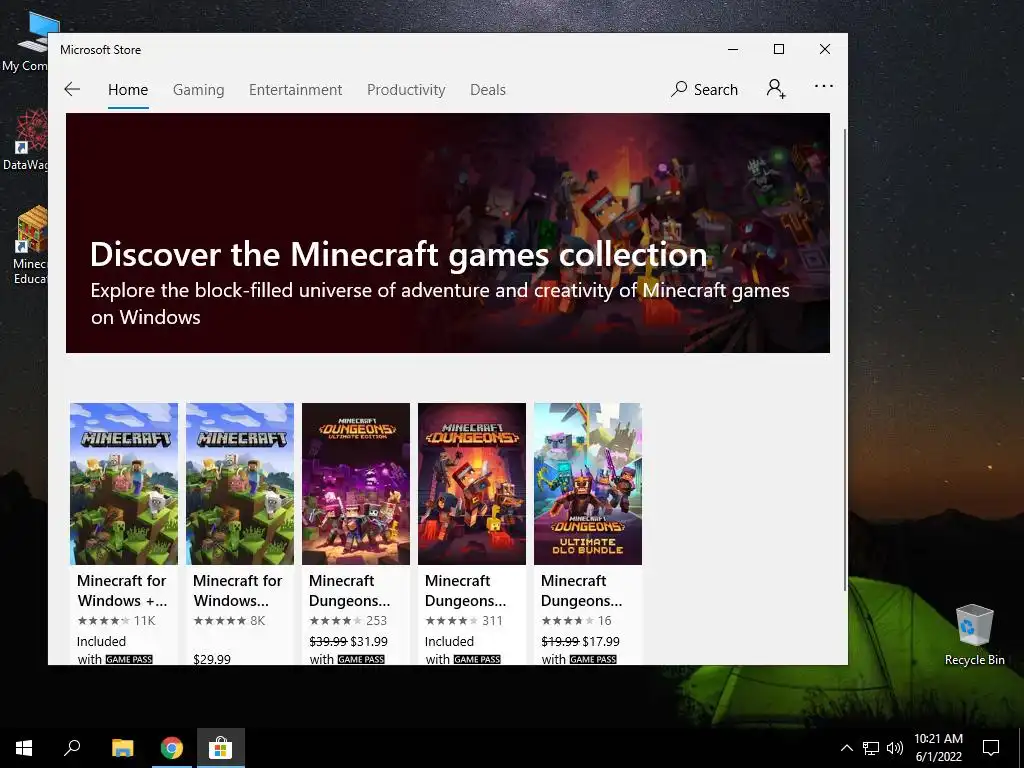Open the sign-in account icon
1024x768 pixels.
click(x=776, y=88)
